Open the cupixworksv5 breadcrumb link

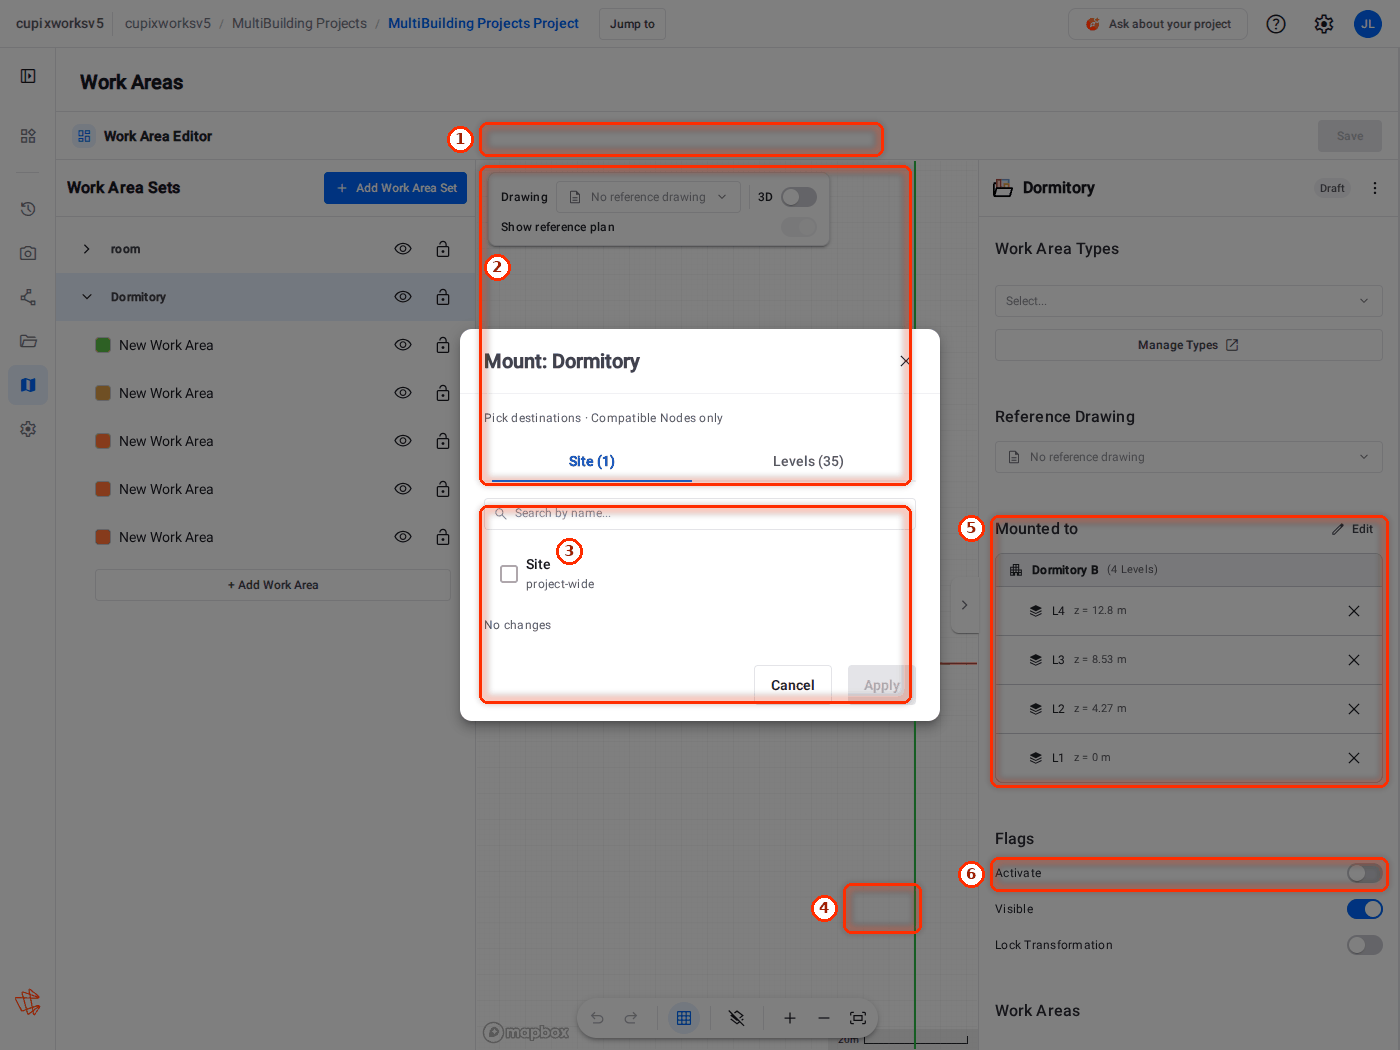[168, 23]
